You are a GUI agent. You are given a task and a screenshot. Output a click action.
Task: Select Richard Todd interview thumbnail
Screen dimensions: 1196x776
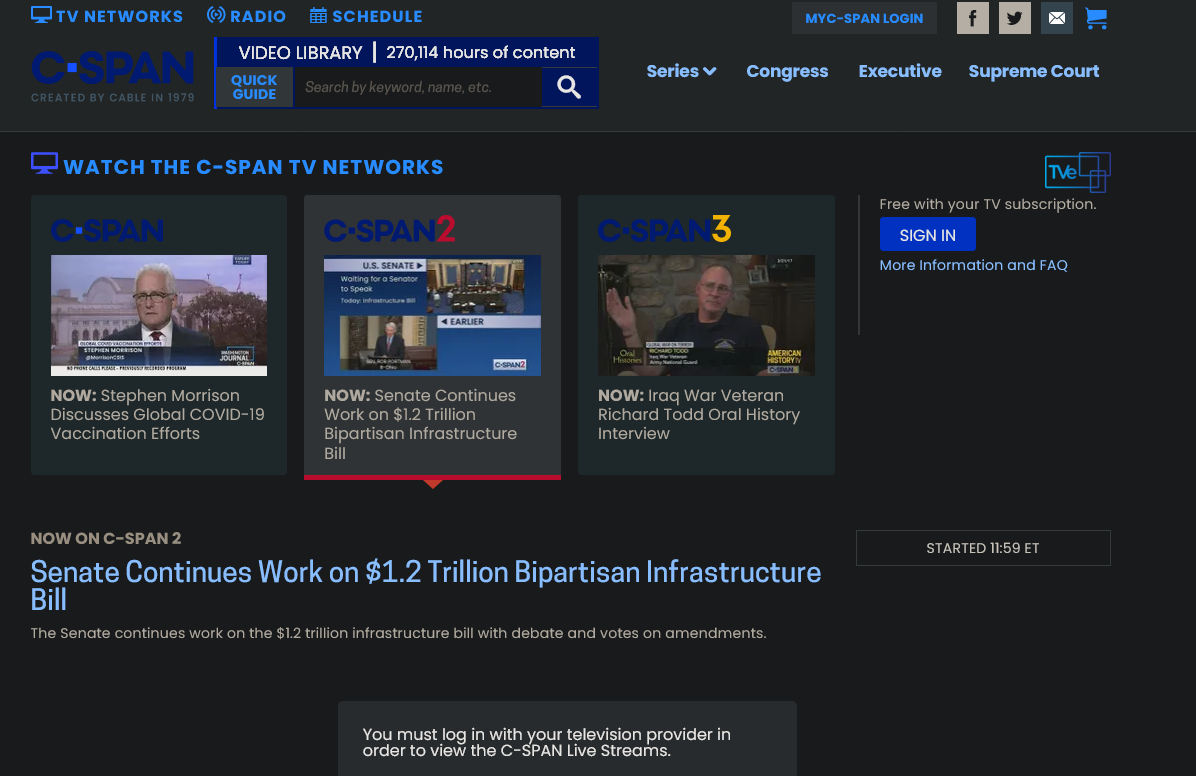pos(706,315)
